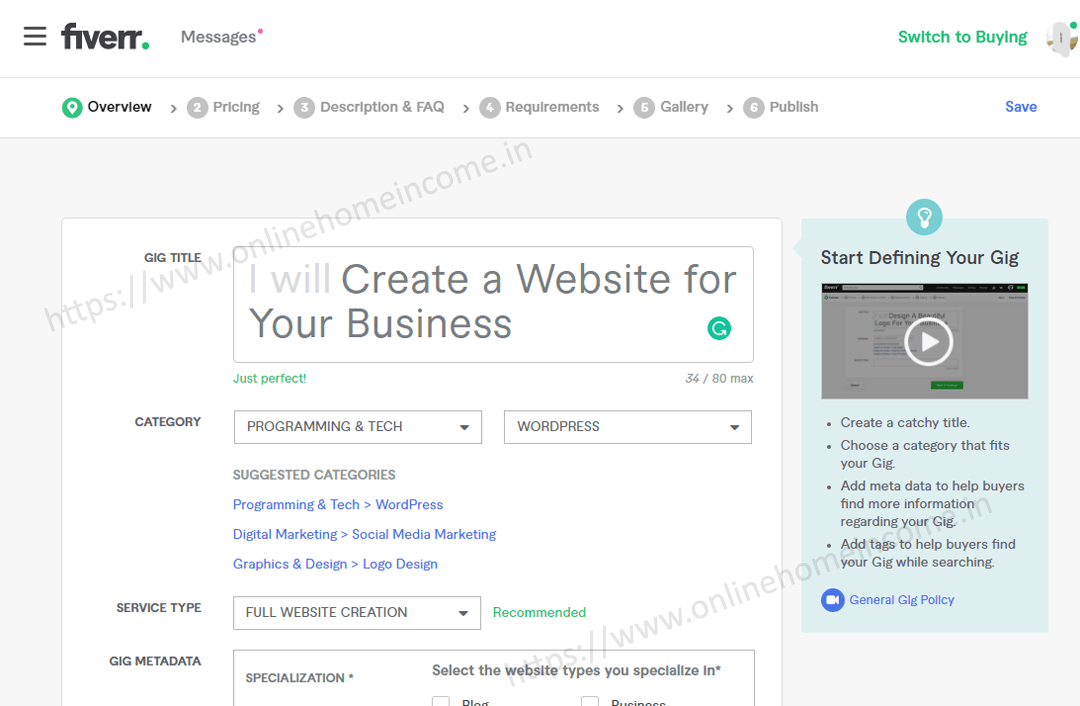Select suggested category Programming & Tech > WordPress
Viewport: 1080px width, 706px height.
pyautogui.click(x=338, y=505)
